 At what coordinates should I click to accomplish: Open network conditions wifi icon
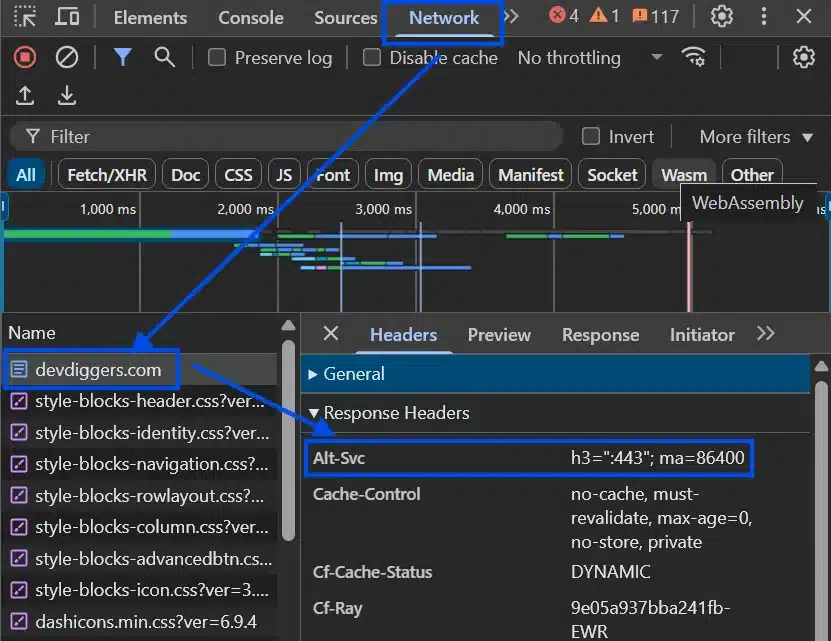coord(694,57)
